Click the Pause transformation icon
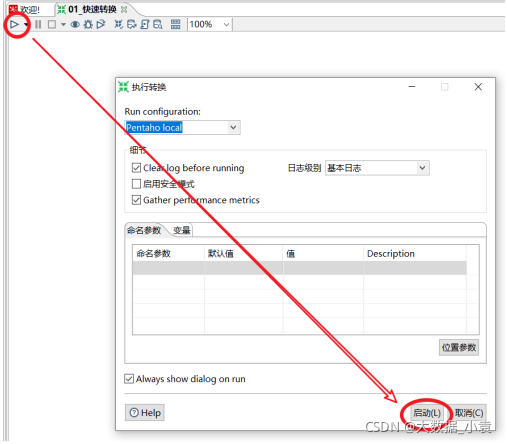 point(38,24)
